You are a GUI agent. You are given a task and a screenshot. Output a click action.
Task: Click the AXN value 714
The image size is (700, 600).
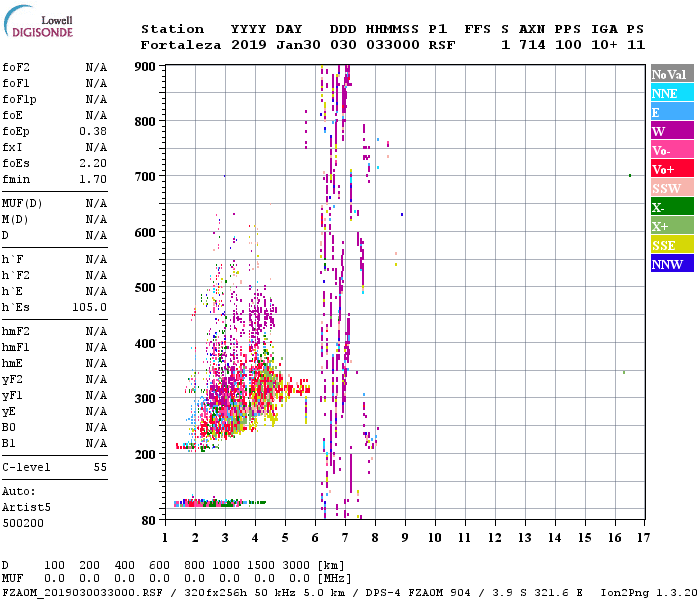532,45
